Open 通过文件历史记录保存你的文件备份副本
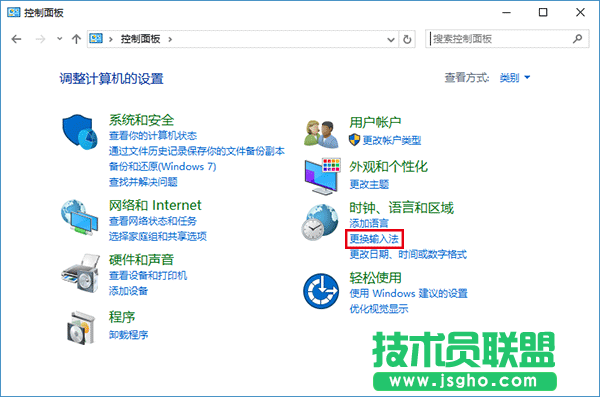600x397 pixels. [x=197, y=151]
